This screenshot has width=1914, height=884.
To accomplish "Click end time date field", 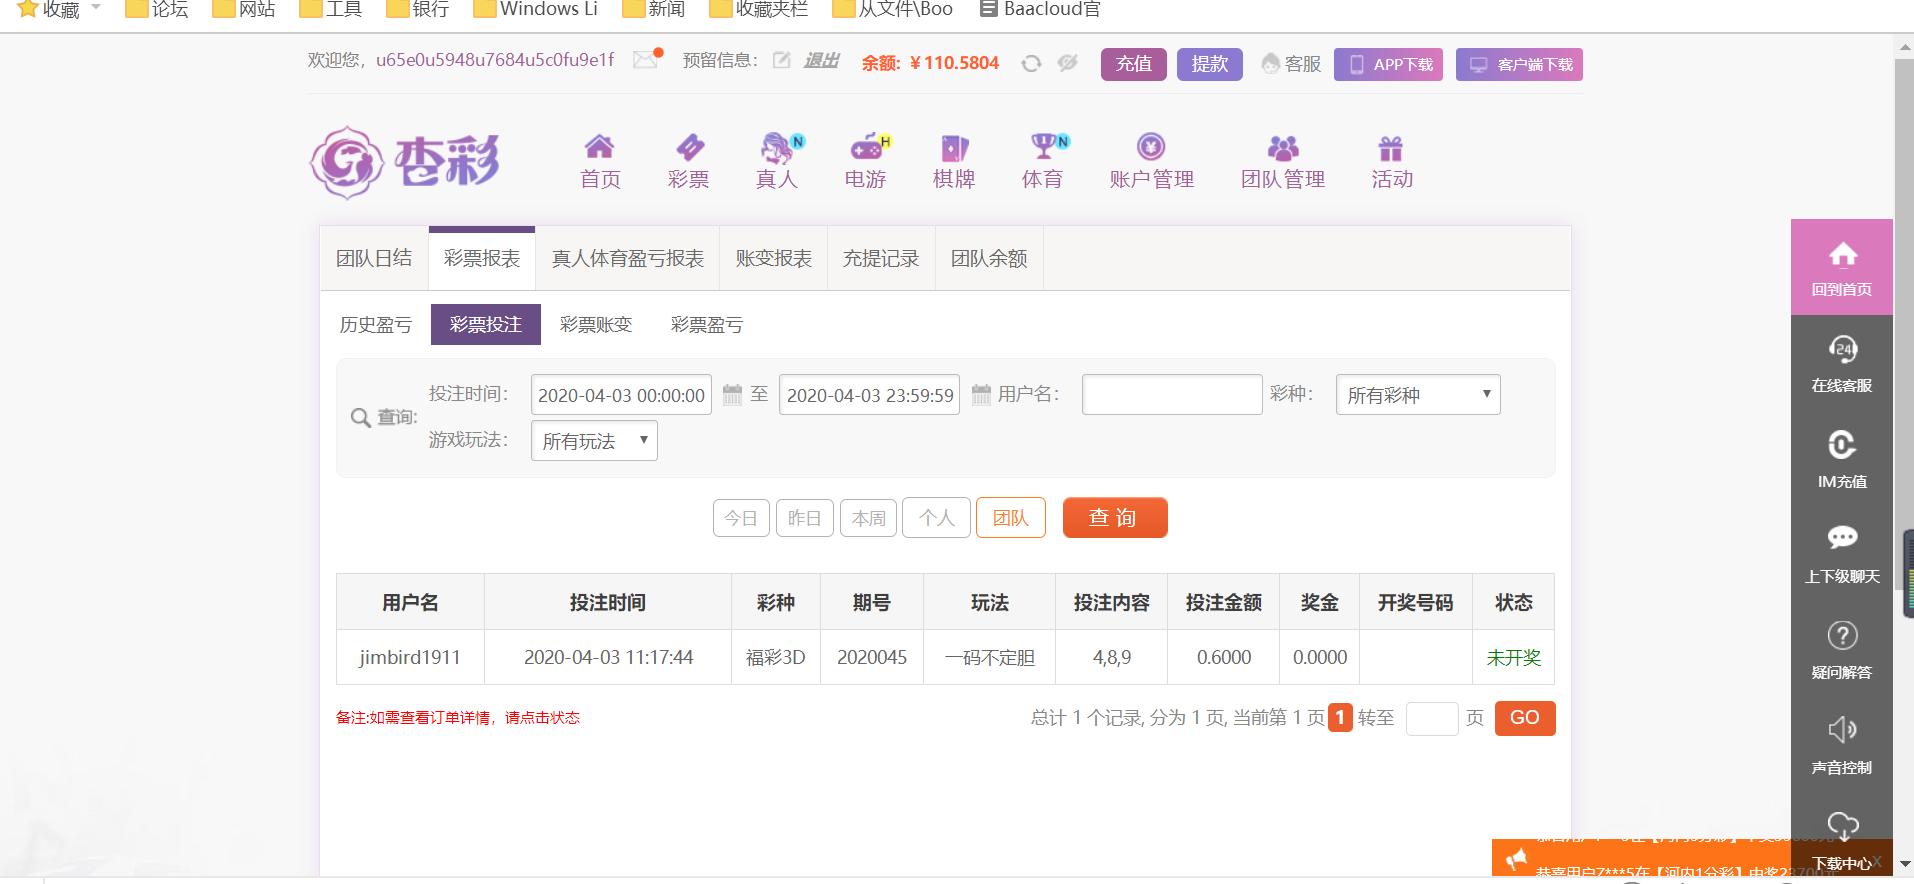I will 869,395.
